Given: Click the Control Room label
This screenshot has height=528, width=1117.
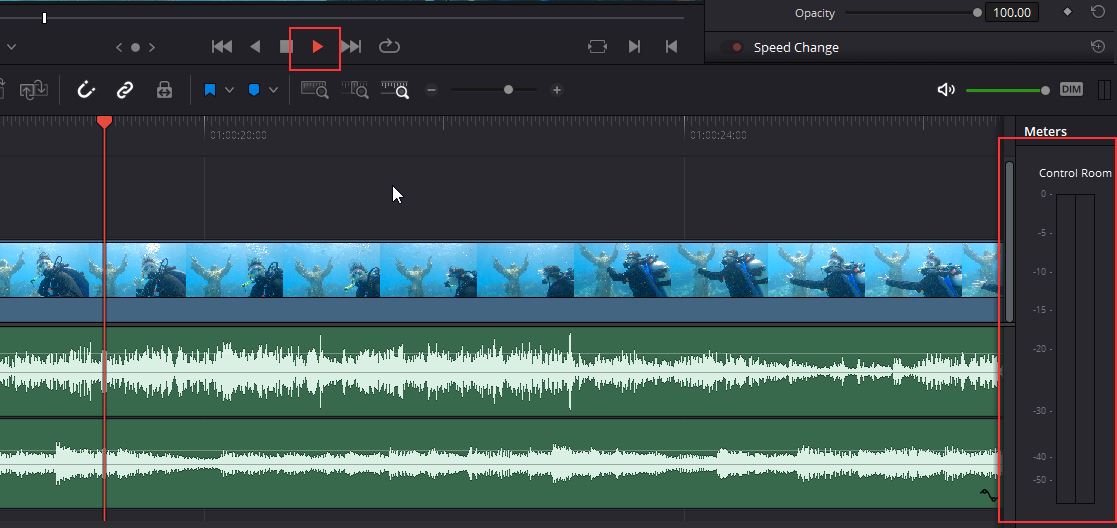Looking at the screenshot, I should (1075, 173).
